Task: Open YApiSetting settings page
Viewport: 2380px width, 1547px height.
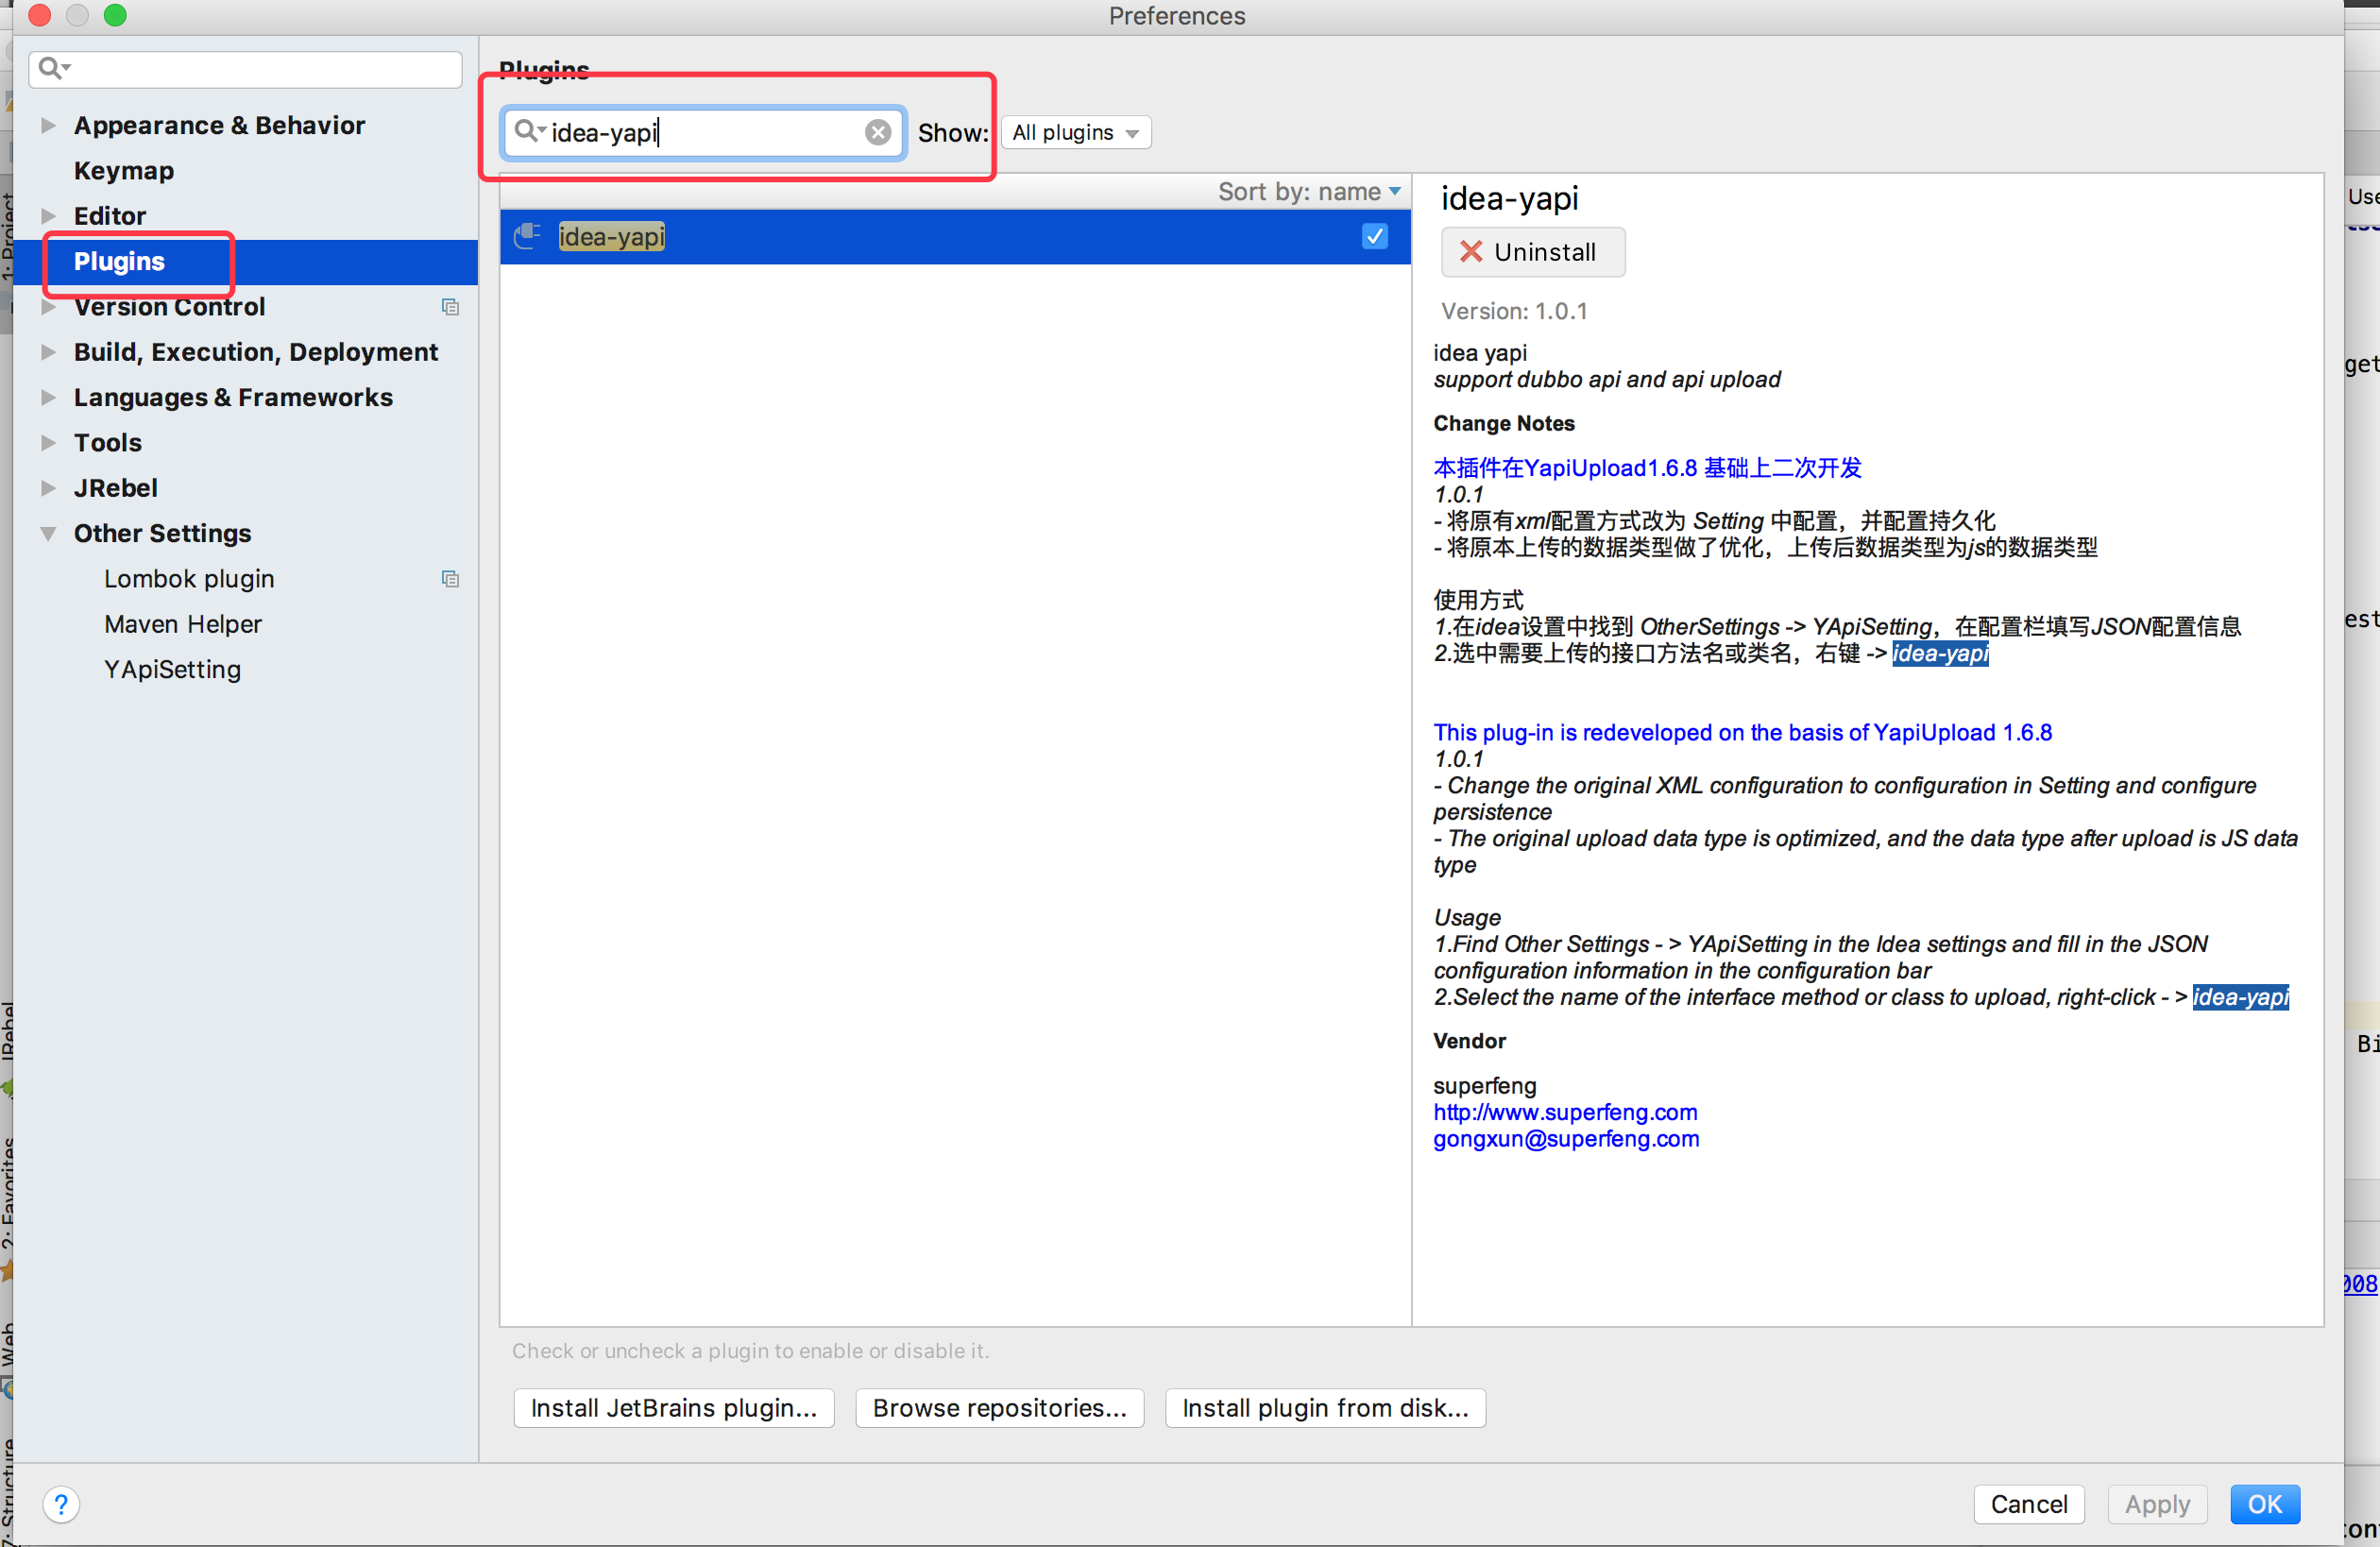Action: tap(172, 670)
